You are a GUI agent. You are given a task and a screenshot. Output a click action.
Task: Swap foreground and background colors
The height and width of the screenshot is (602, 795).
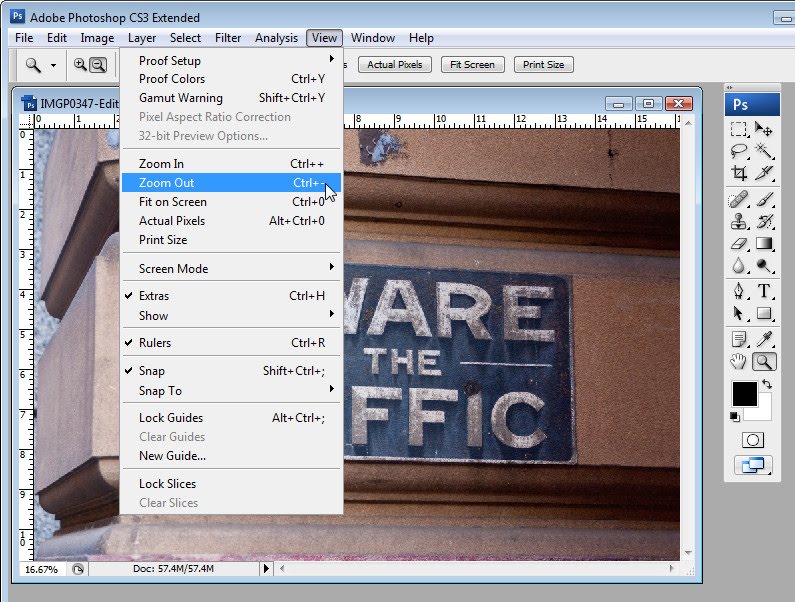(x=767, y=384)
